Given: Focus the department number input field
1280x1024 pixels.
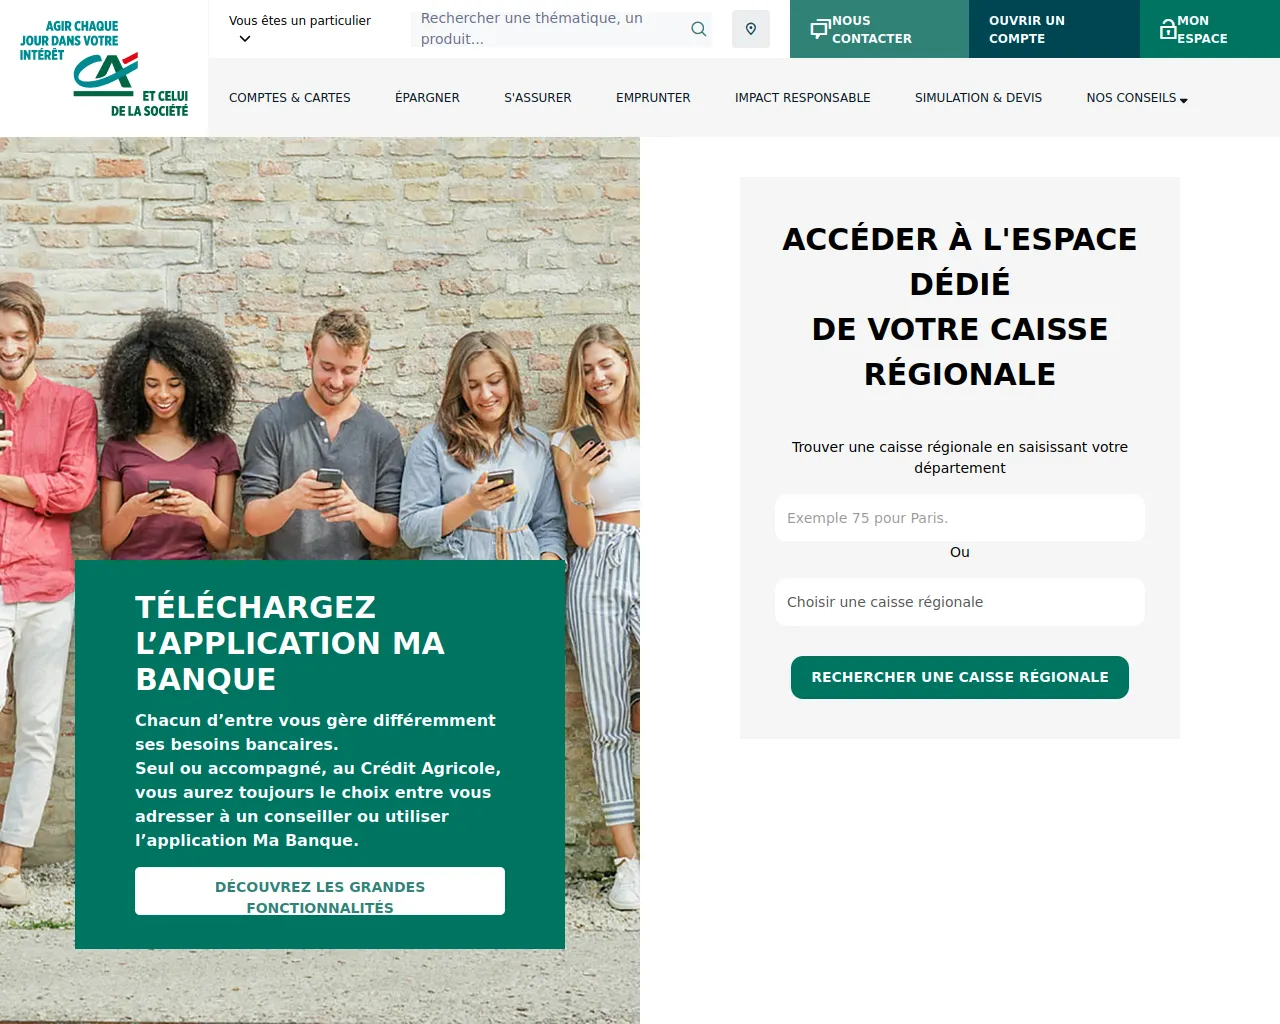Looking at the screenshot, I should [x=960, y=518].
